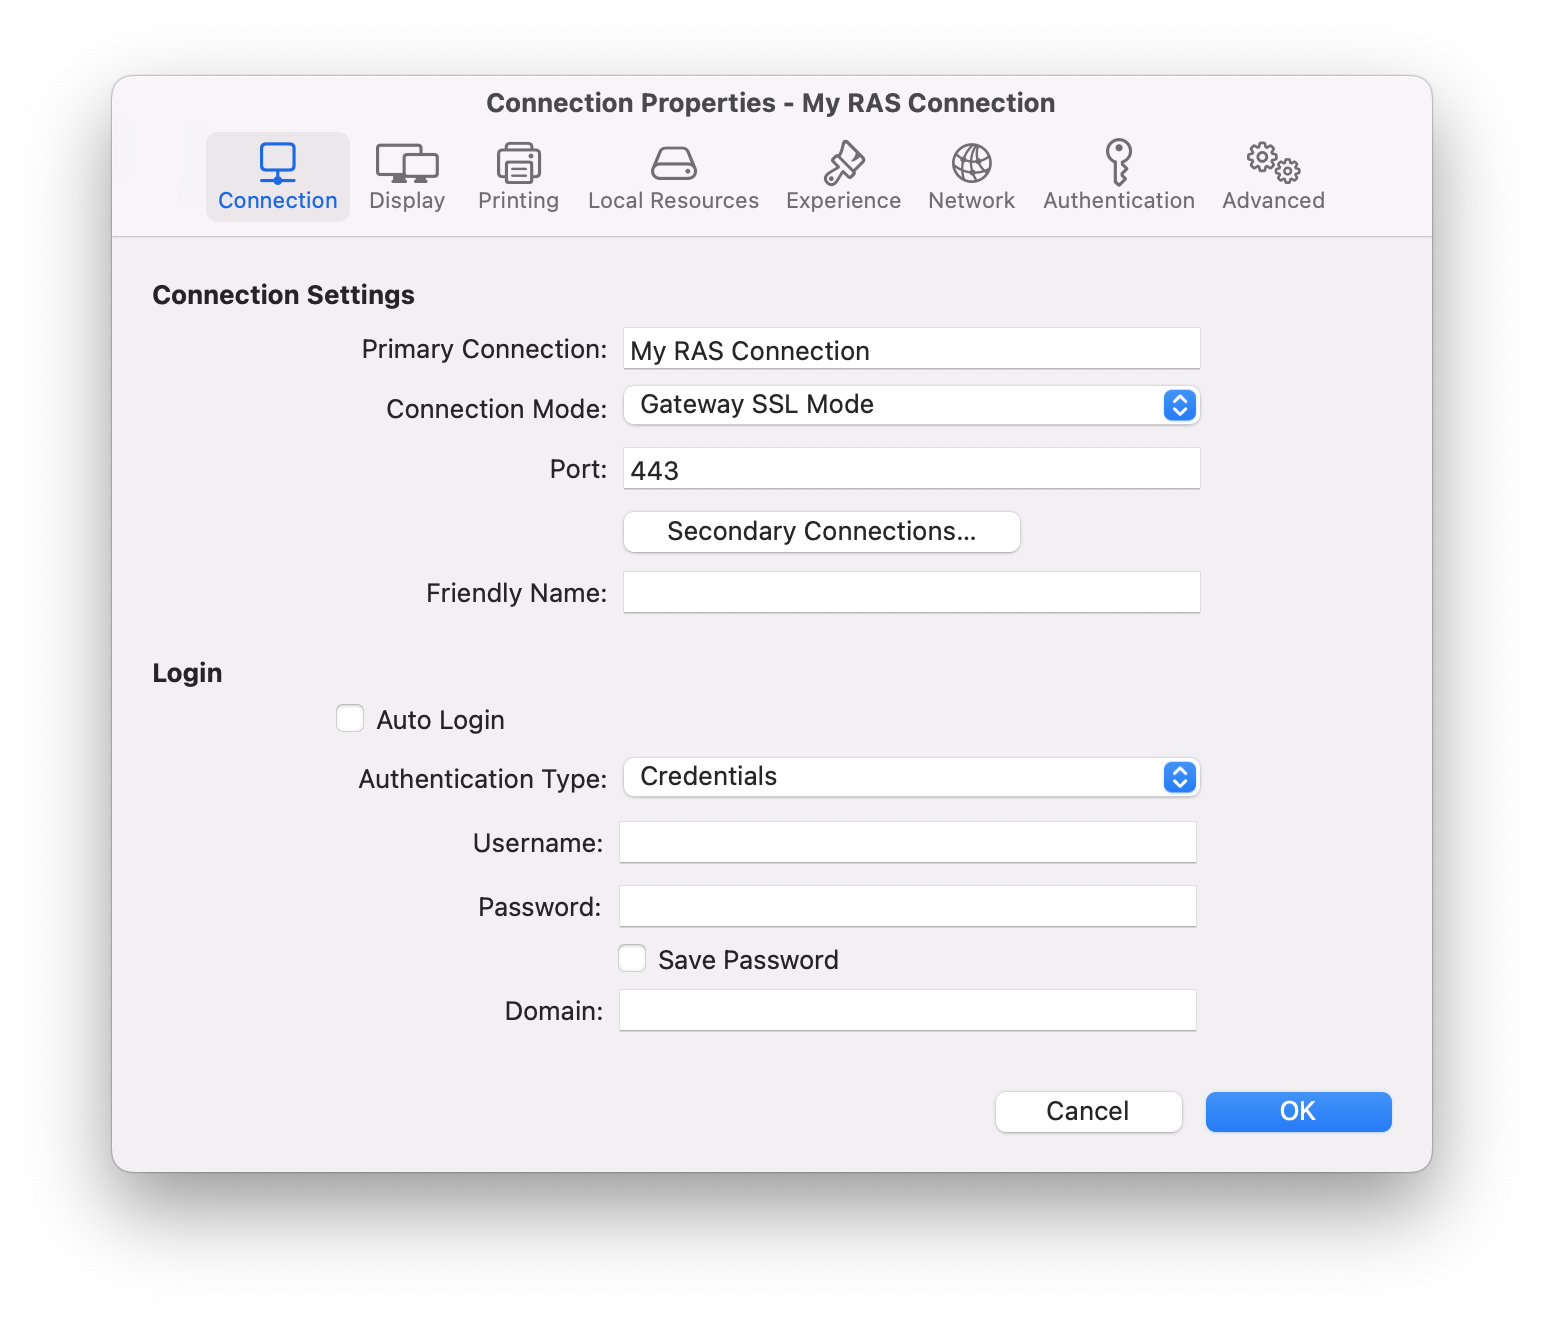This screenshot has width=1544, height=1320.
Task: Confirm settings with the OK button
Action: (x=1299, y=1112)
